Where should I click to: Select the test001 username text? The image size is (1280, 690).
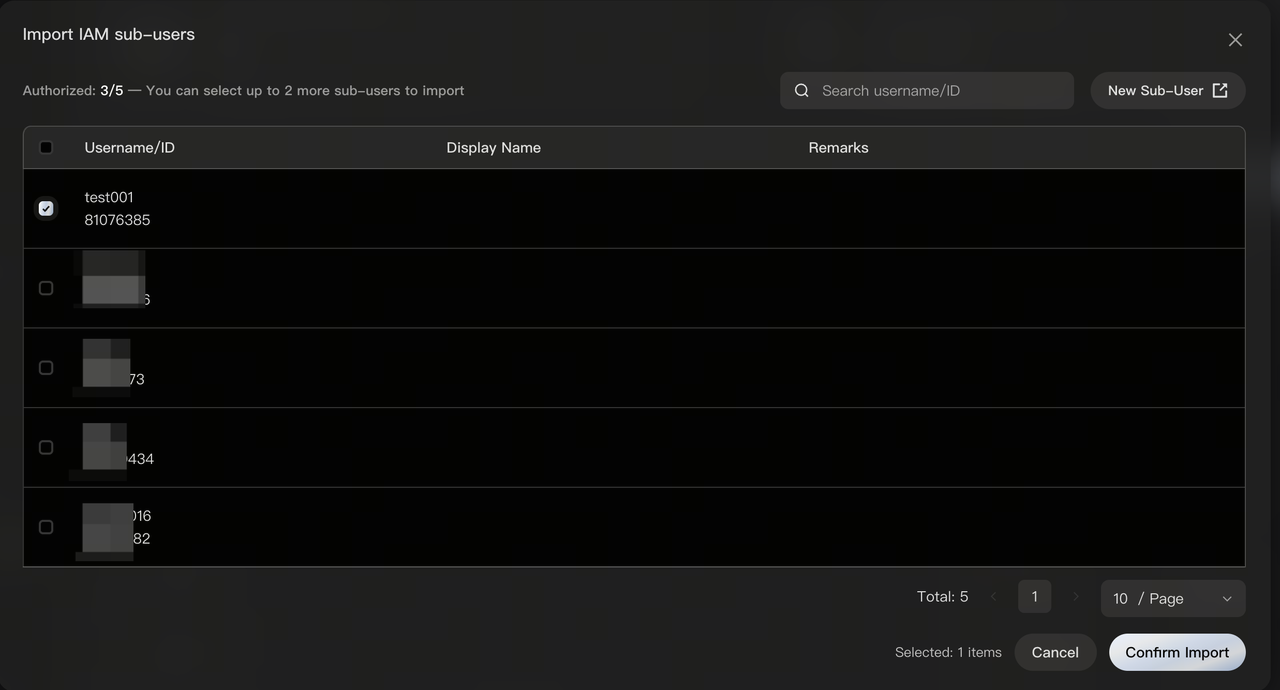(109, 197)
